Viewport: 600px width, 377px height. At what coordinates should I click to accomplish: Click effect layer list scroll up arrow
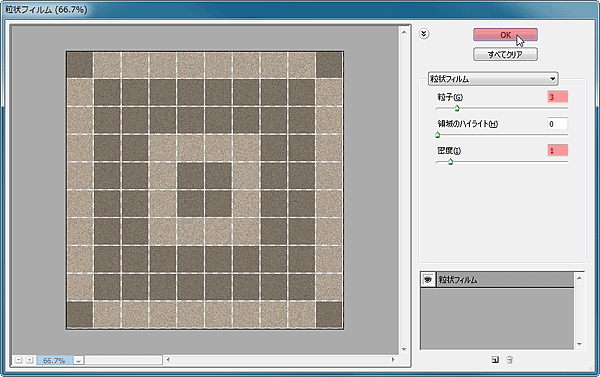[579, 277]
